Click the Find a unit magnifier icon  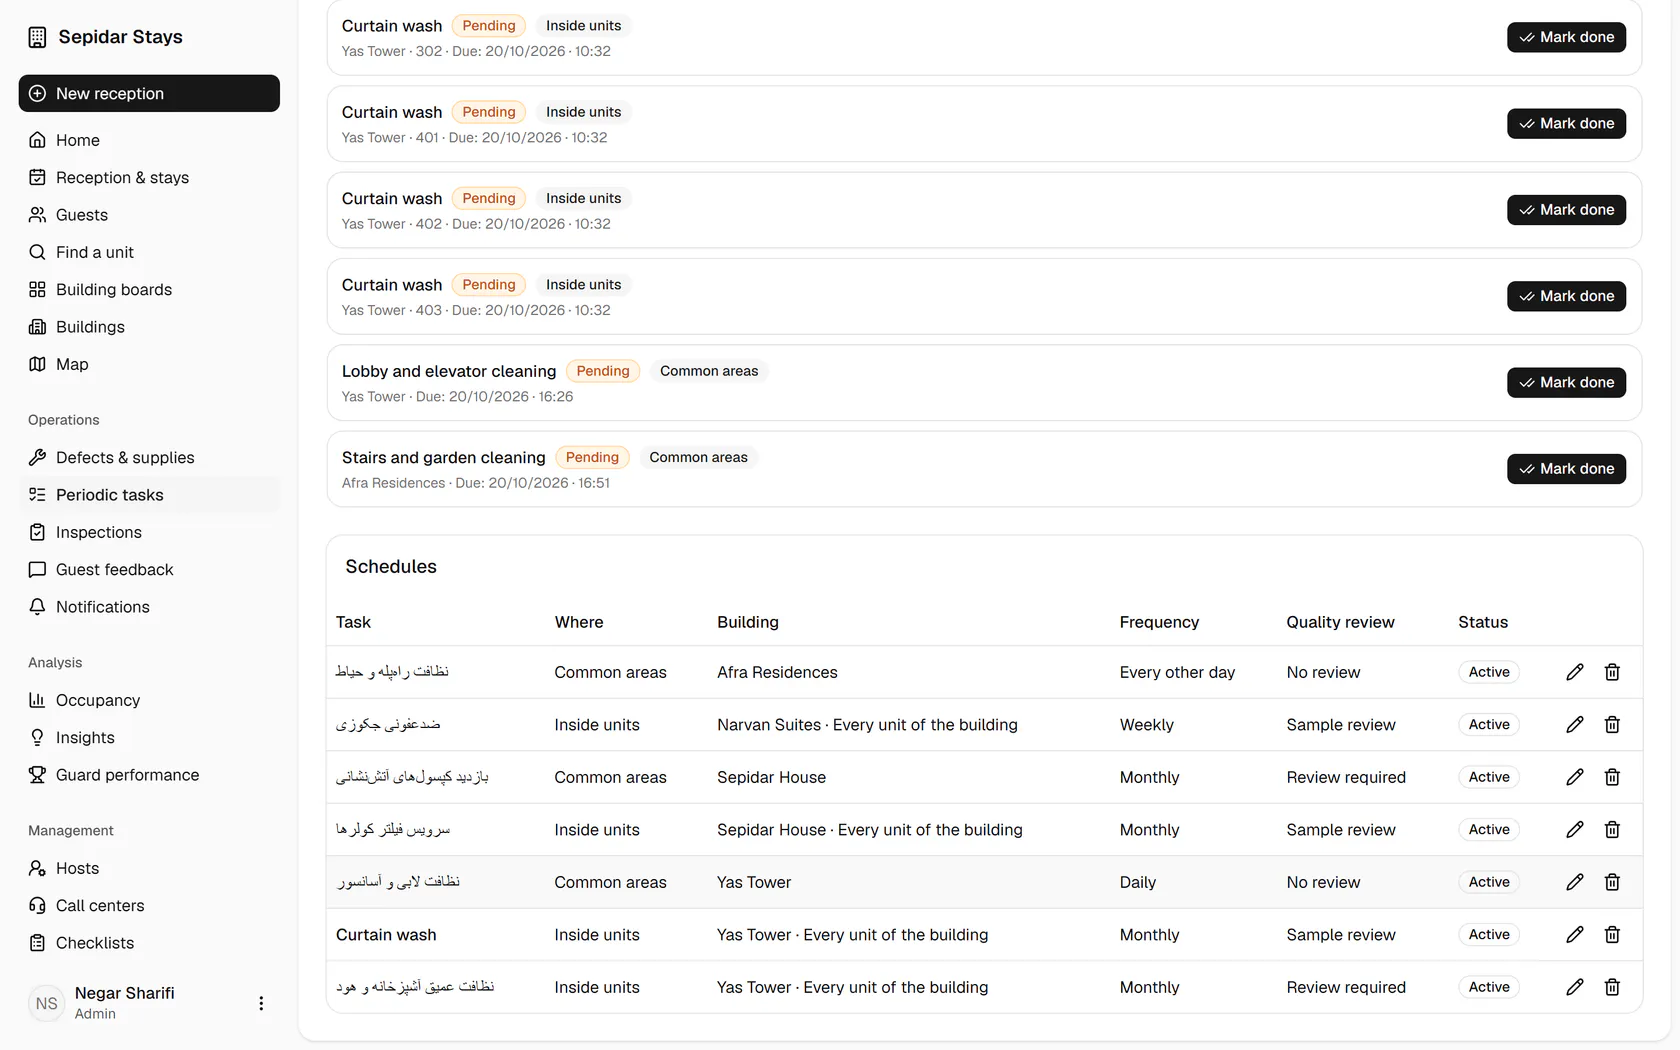[37, 252]
